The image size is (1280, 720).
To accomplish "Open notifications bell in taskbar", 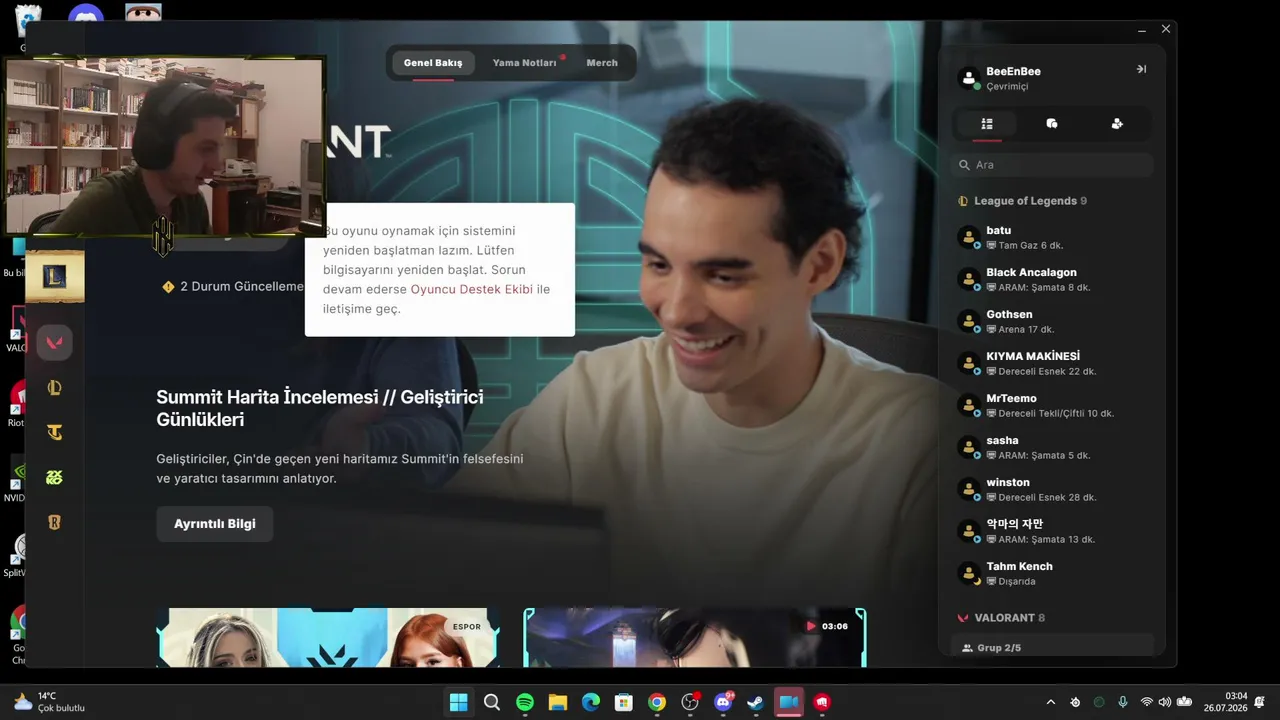I will point(1259,702).
